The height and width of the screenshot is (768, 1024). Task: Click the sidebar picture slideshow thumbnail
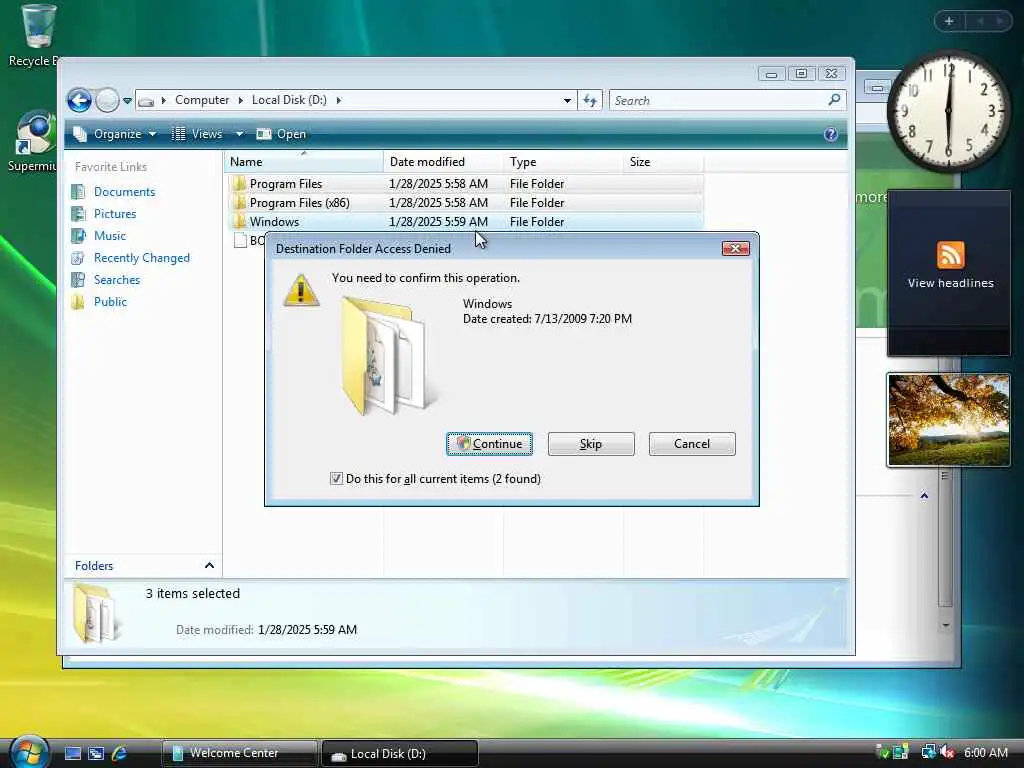click(949, 419)
